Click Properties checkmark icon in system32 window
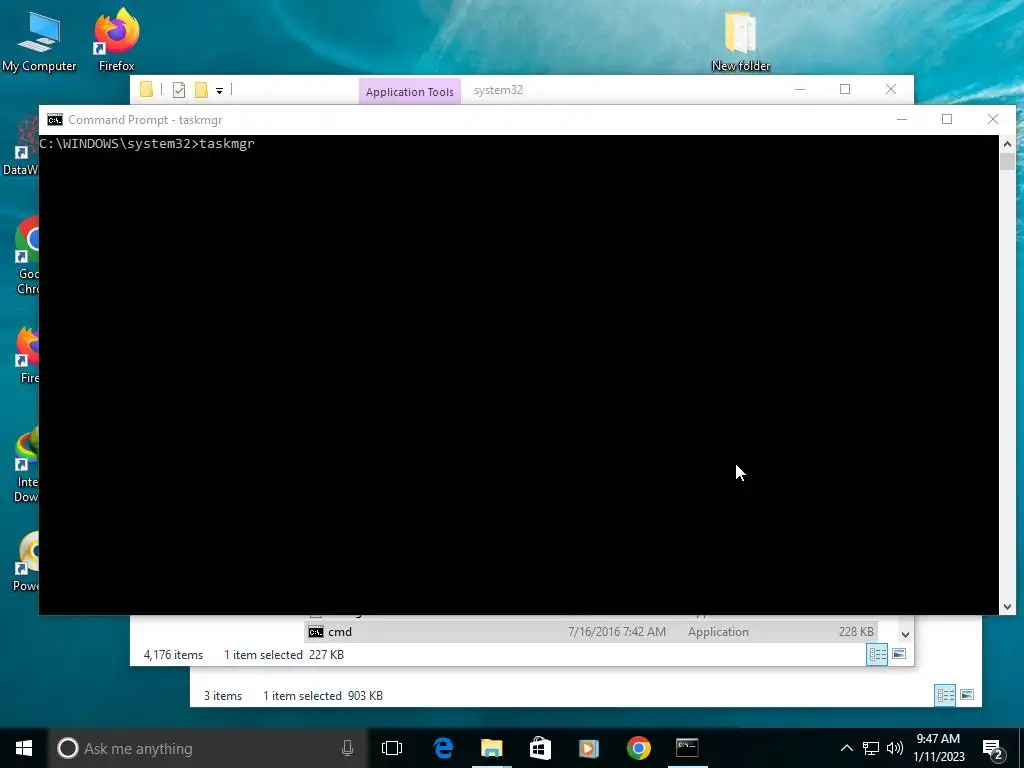 pyautogui.click(x=178, y=90)
